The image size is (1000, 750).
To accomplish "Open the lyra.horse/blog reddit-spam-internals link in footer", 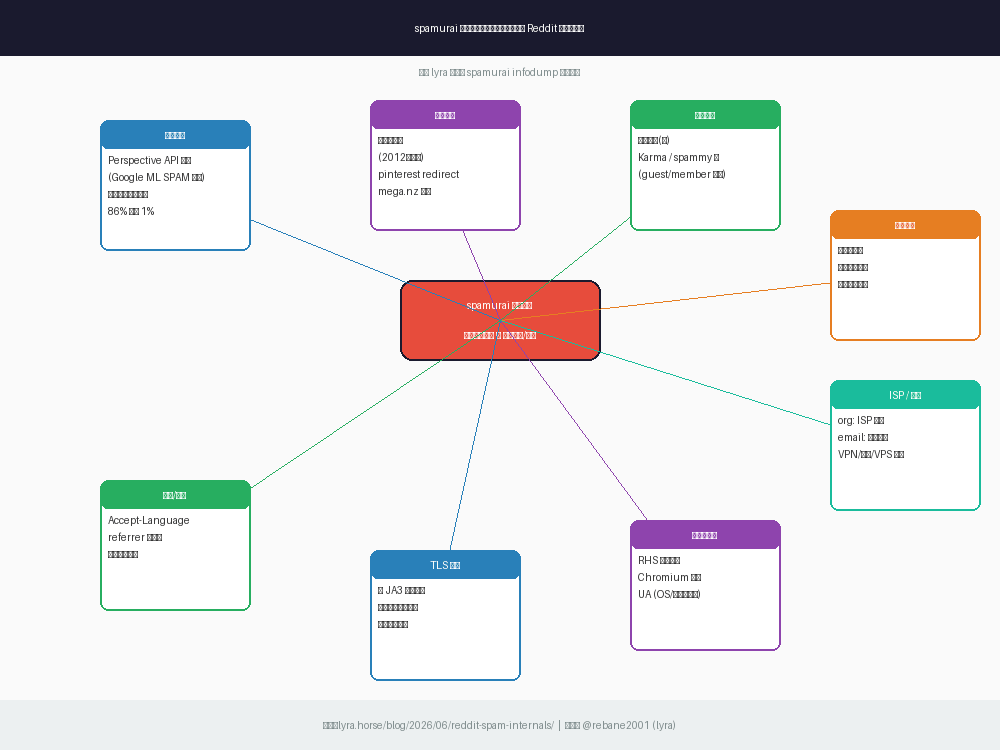I will (445, 725).
